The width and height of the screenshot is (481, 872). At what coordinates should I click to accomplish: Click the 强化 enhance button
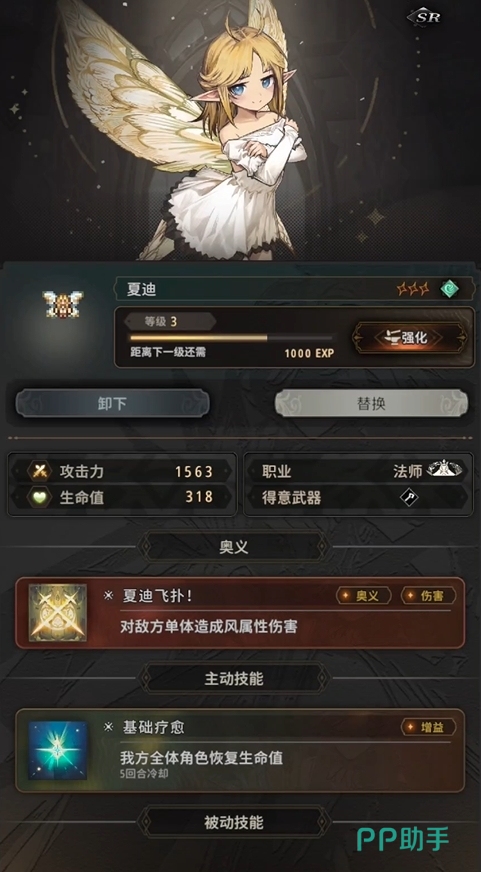409,338
